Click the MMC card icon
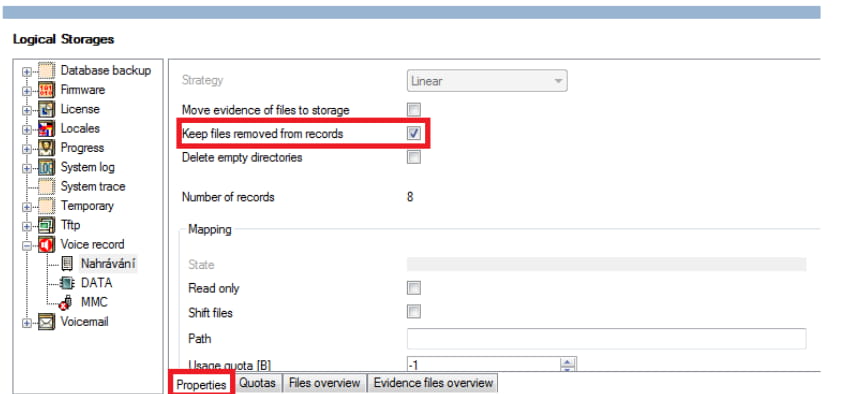This screenshot has width=849, height=394. pyautogui.click(x=66, y=303)
